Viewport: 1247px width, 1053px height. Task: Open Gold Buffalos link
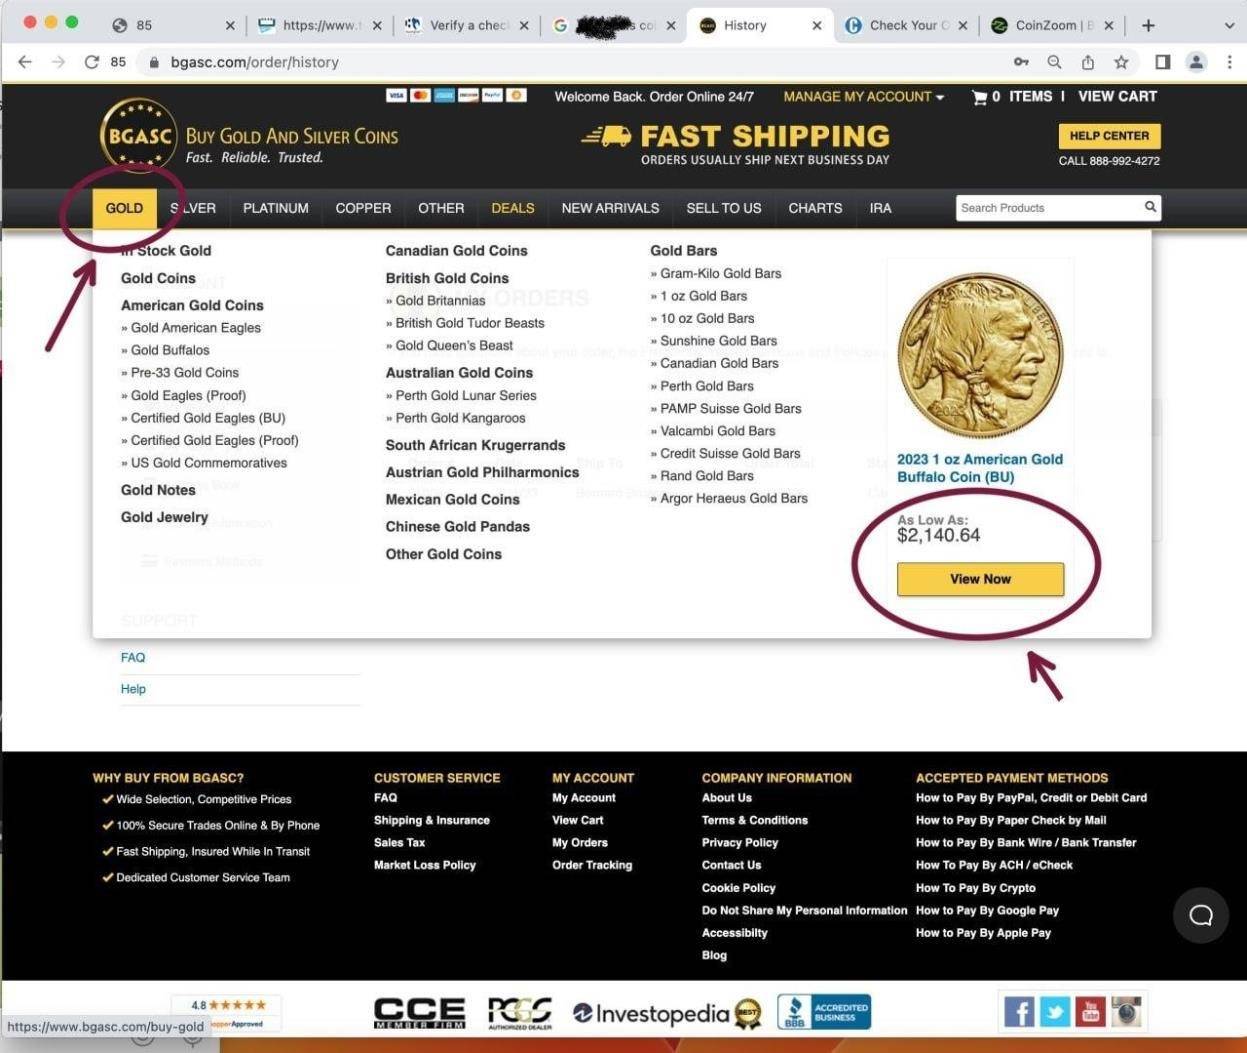tap(170, 350)
